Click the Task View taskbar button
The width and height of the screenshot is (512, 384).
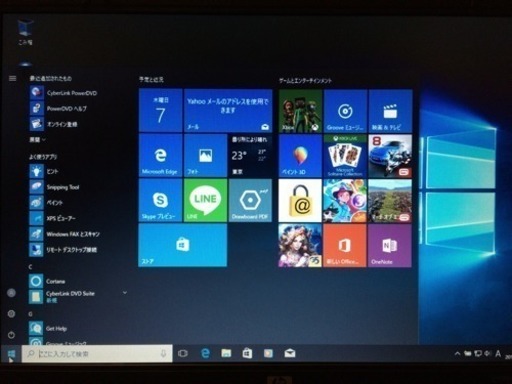[x=183, y=353]
